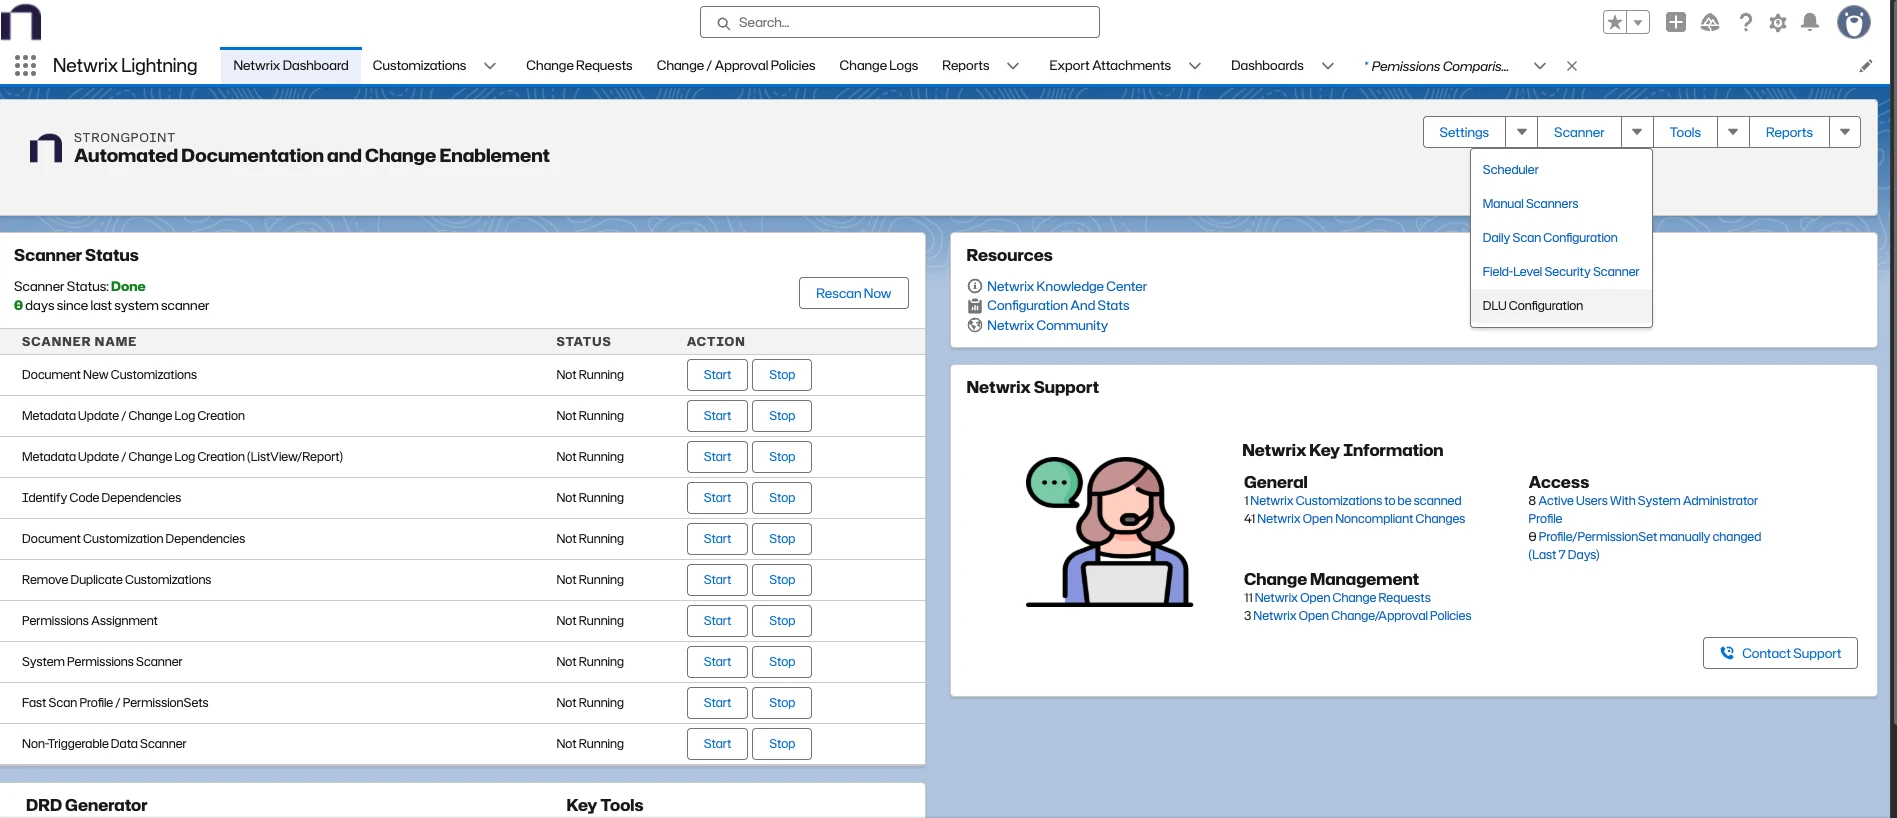Expand the Customizations tab chevron
The width and height of the screenshot is (1897, 818).
(x=490, y=66)
